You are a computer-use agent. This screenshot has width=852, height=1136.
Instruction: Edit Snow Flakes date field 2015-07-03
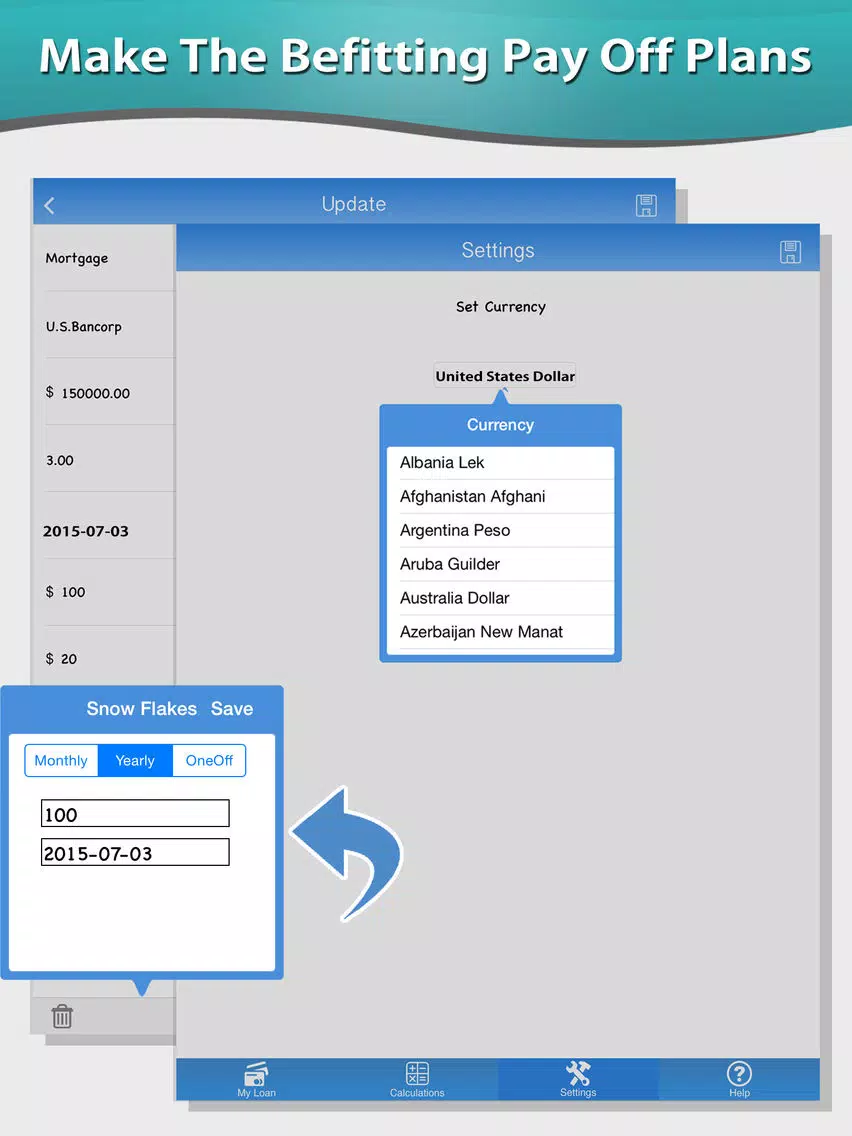click(135, 853)
